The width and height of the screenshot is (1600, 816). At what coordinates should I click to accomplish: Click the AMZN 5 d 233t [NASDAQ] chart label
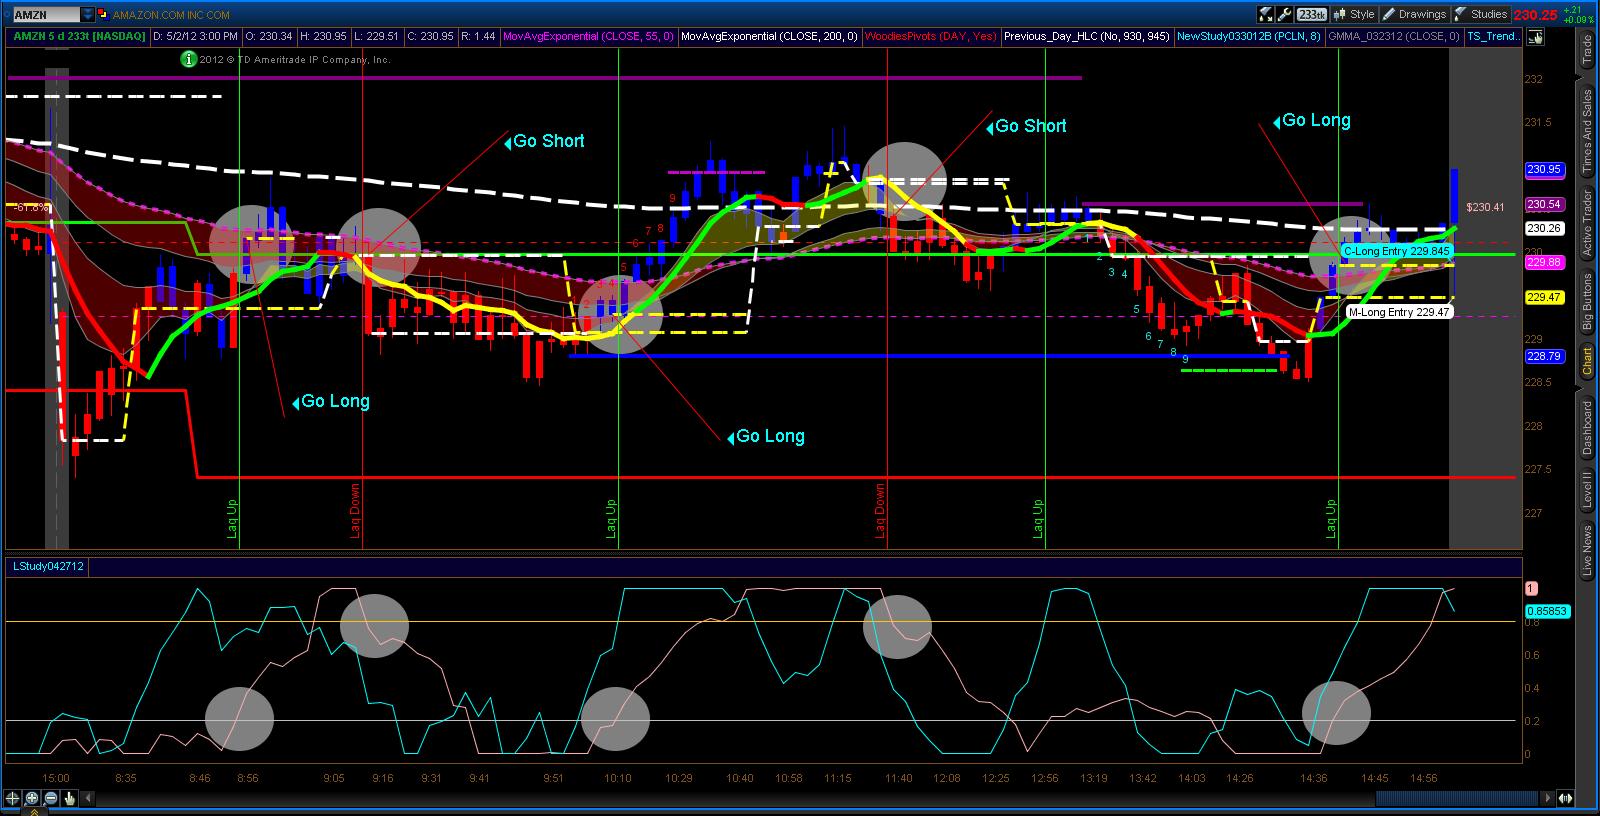coord(80,36)
